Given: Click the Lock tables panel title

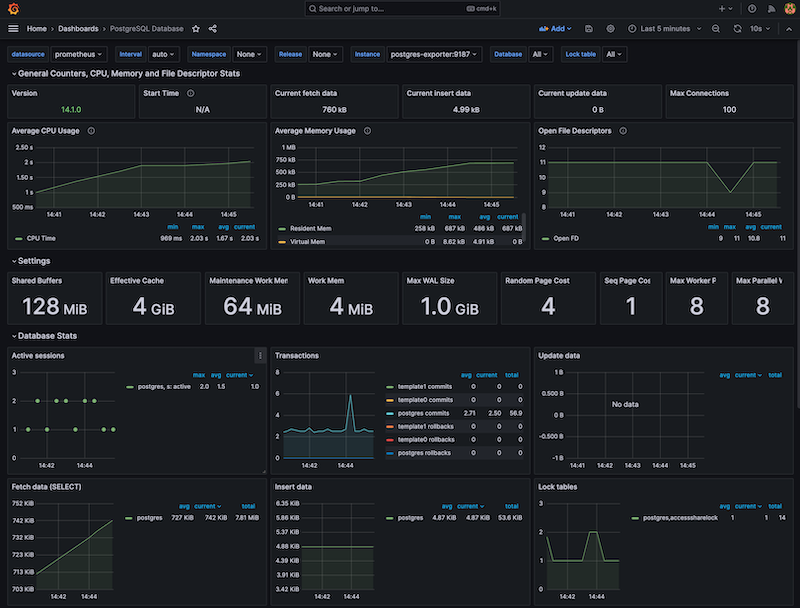Looking at the screenshot, I should tap(558, 487).
